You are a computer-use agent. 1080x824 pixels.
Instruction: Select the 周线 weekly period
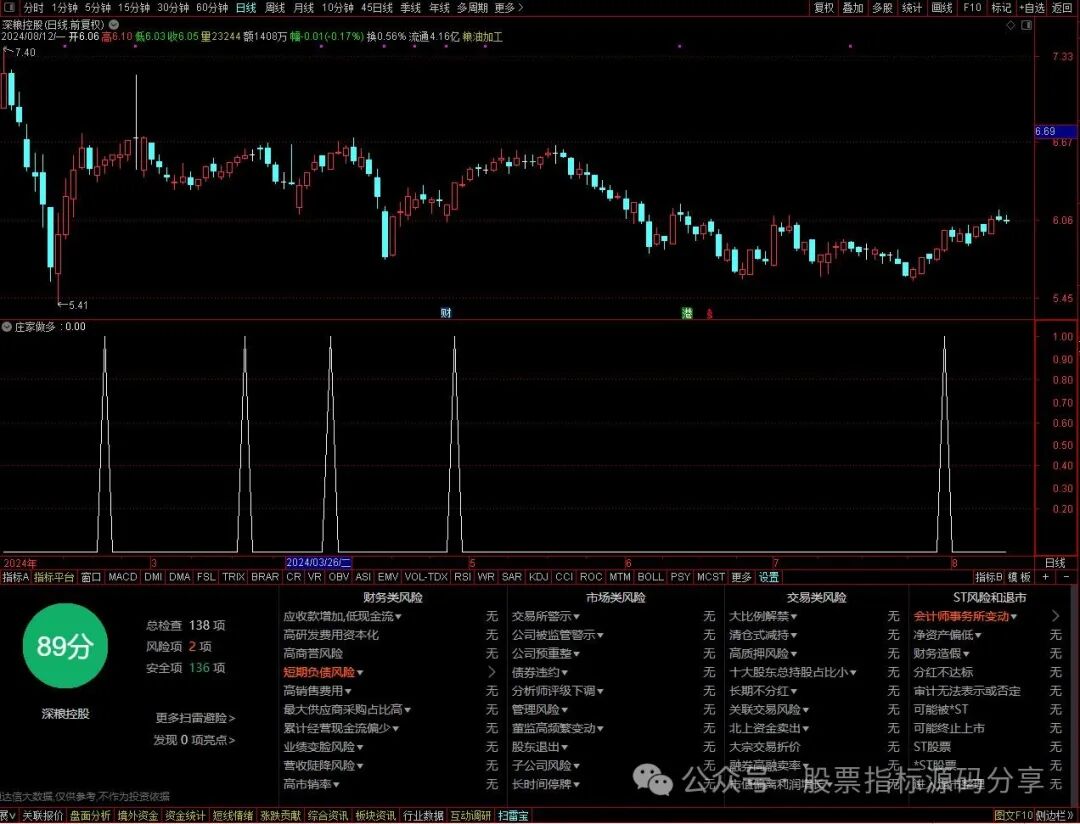tap(275, 8)
